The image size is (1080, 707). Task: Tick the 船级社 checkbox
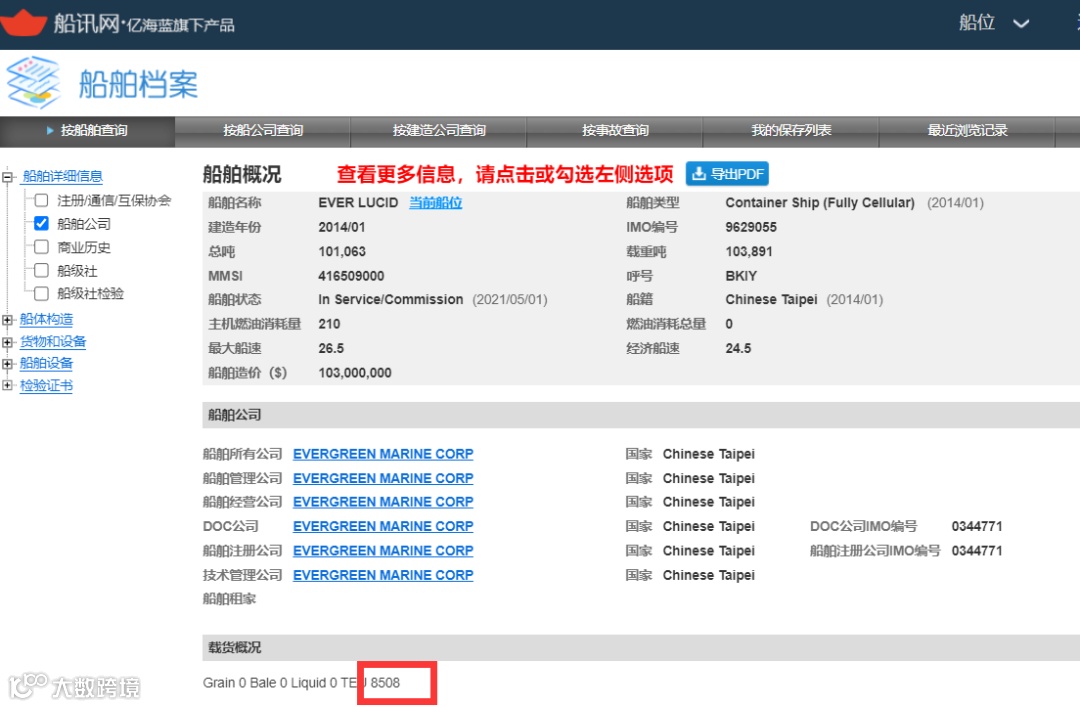[x=41, y=270]
